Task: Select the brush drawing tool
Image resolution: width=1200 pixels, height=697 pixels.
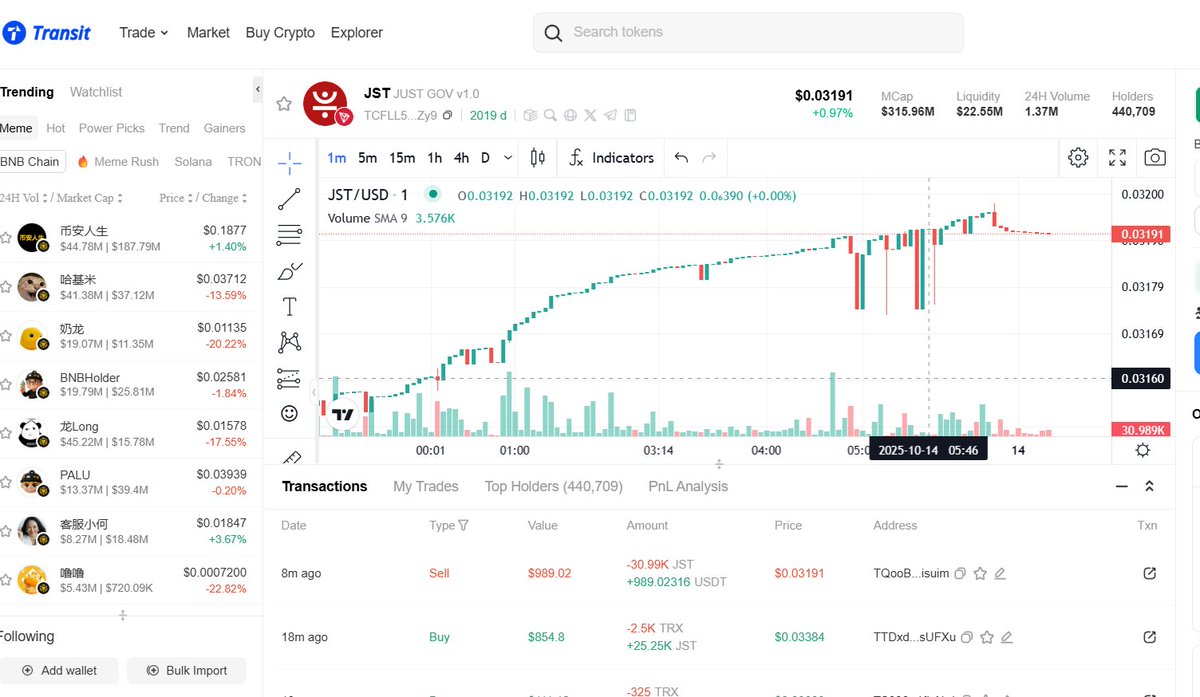Action: pyautogui.click(x=290, y=271)
